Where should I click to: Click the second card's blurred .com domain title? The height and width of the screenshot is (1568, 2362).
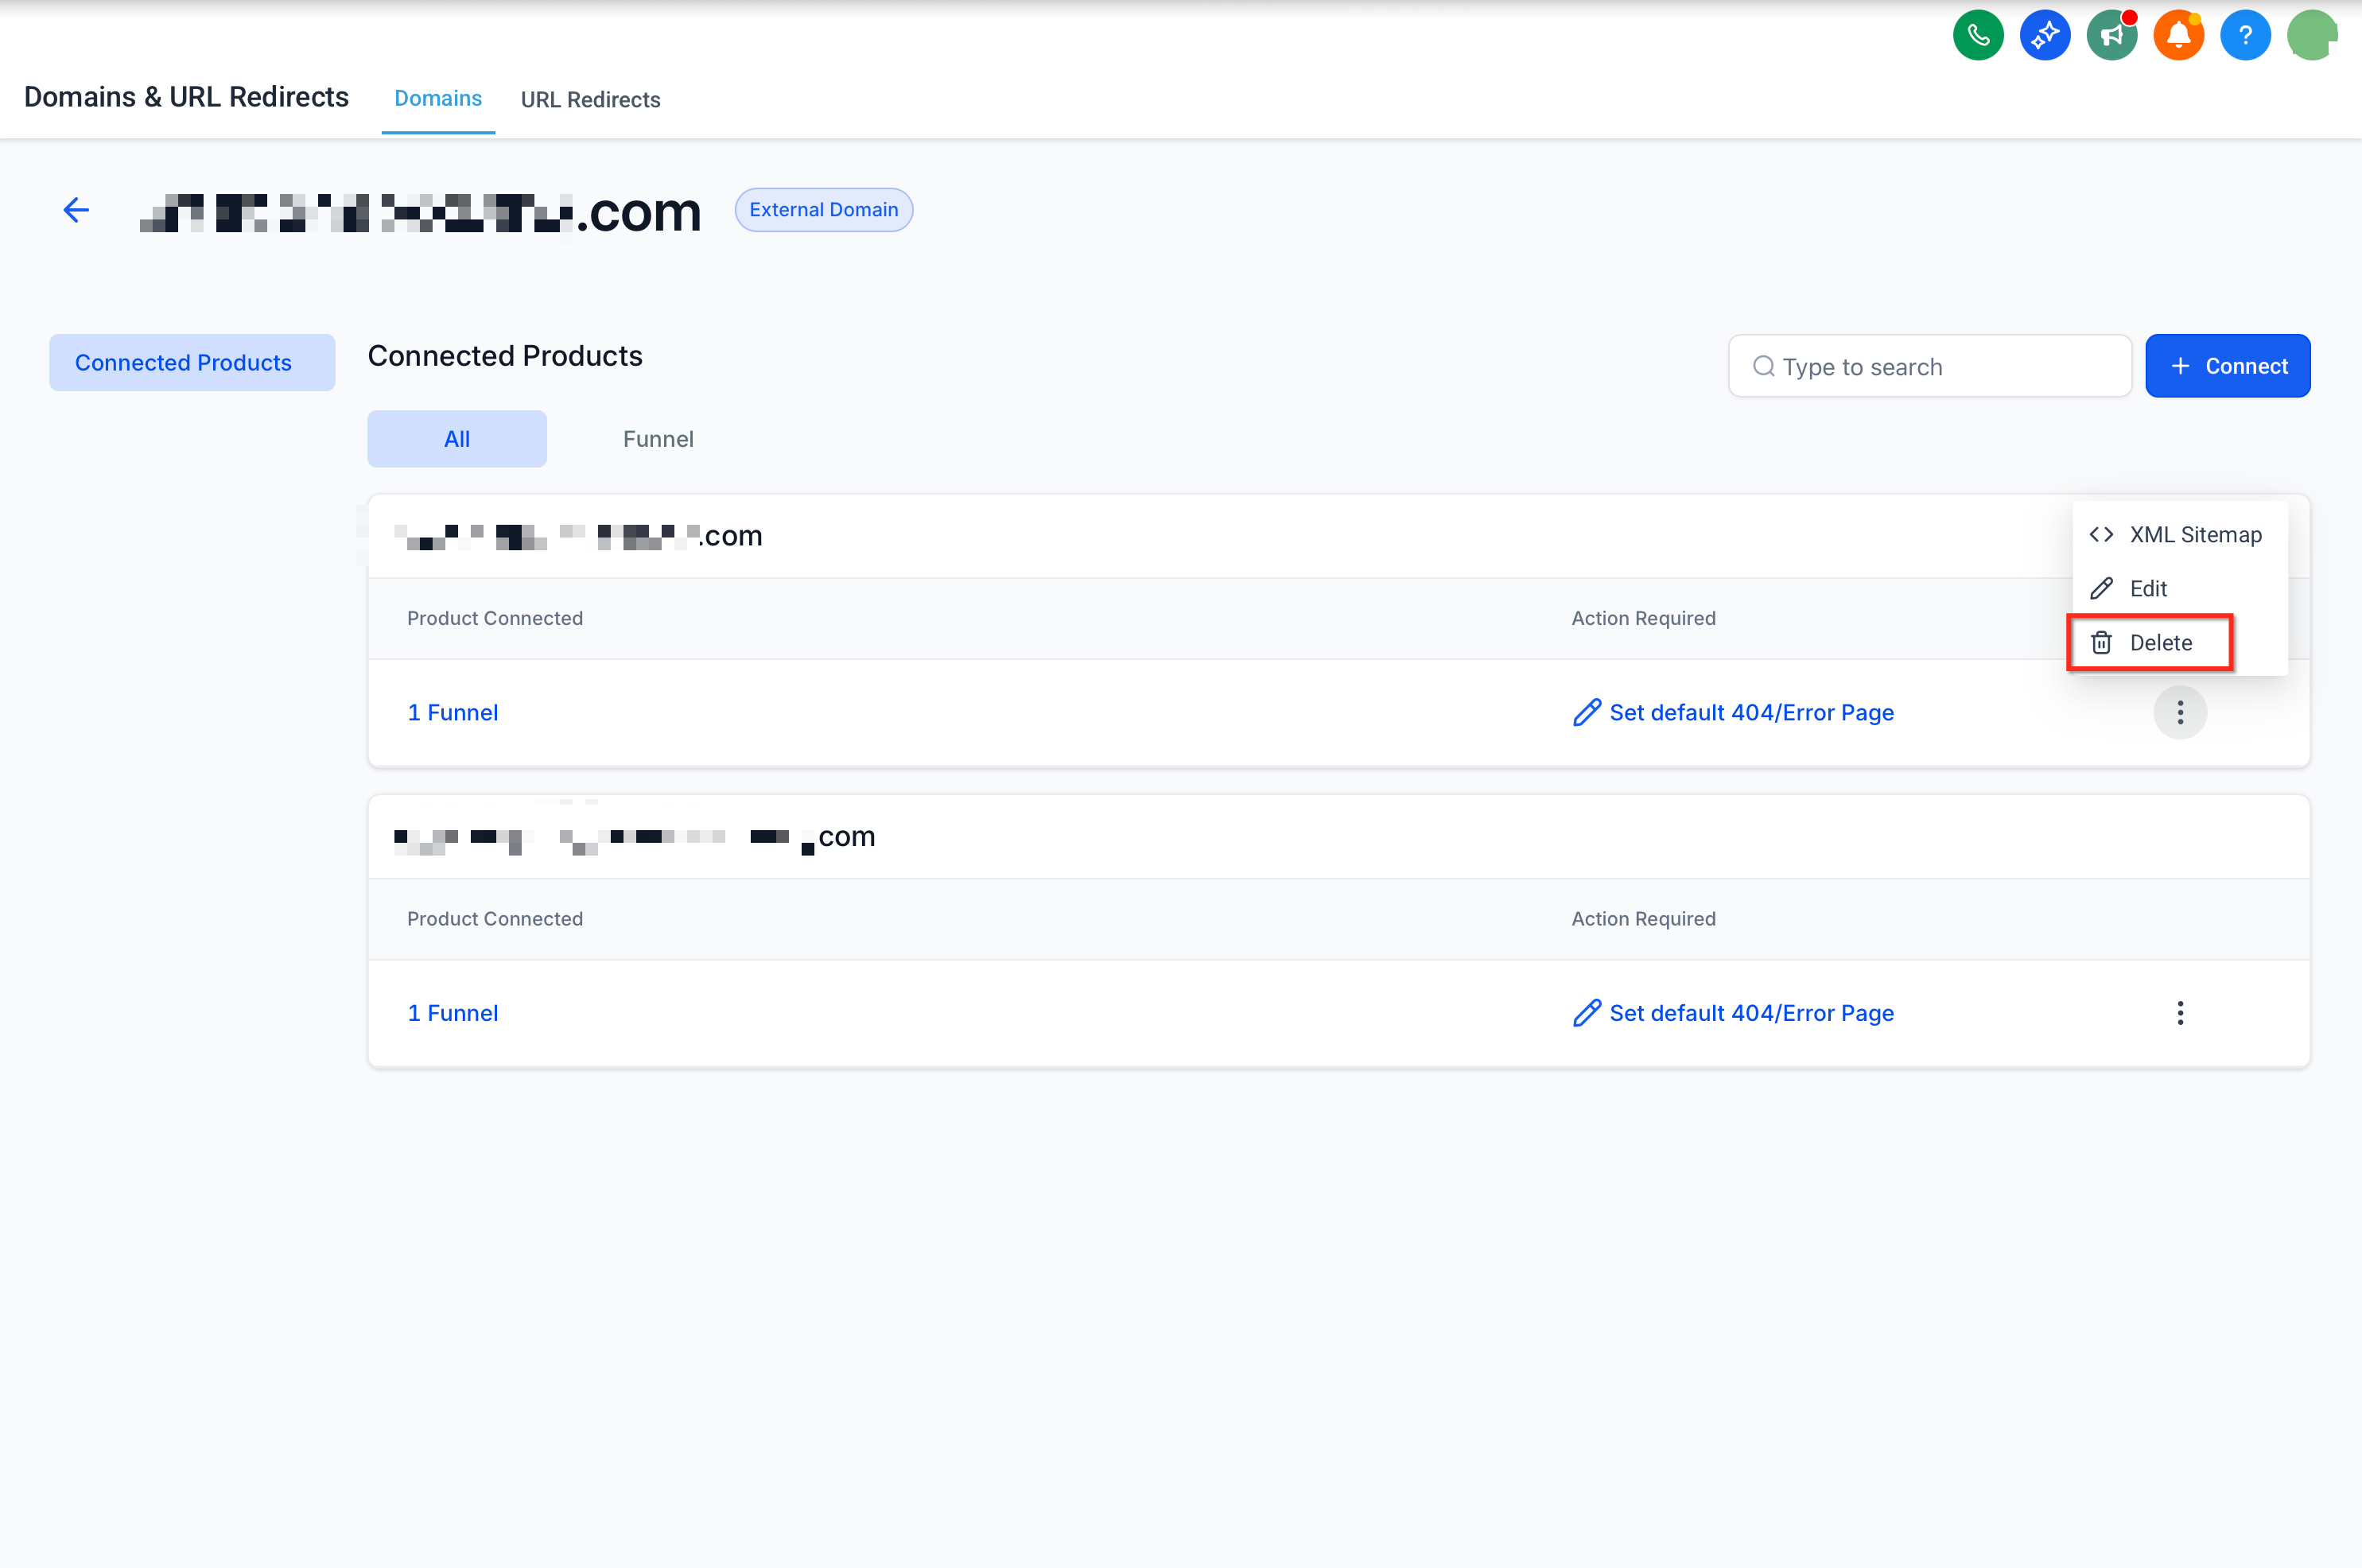pyautogui.click(x=634, y=837)
